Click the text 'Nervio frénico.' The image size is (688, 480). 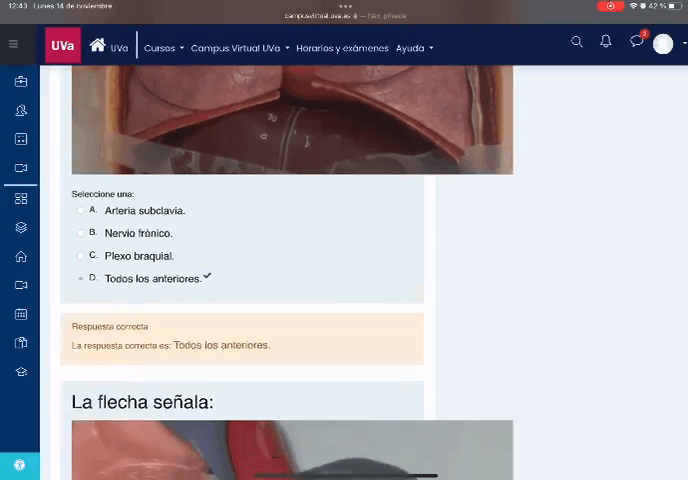tap(139, 233)
